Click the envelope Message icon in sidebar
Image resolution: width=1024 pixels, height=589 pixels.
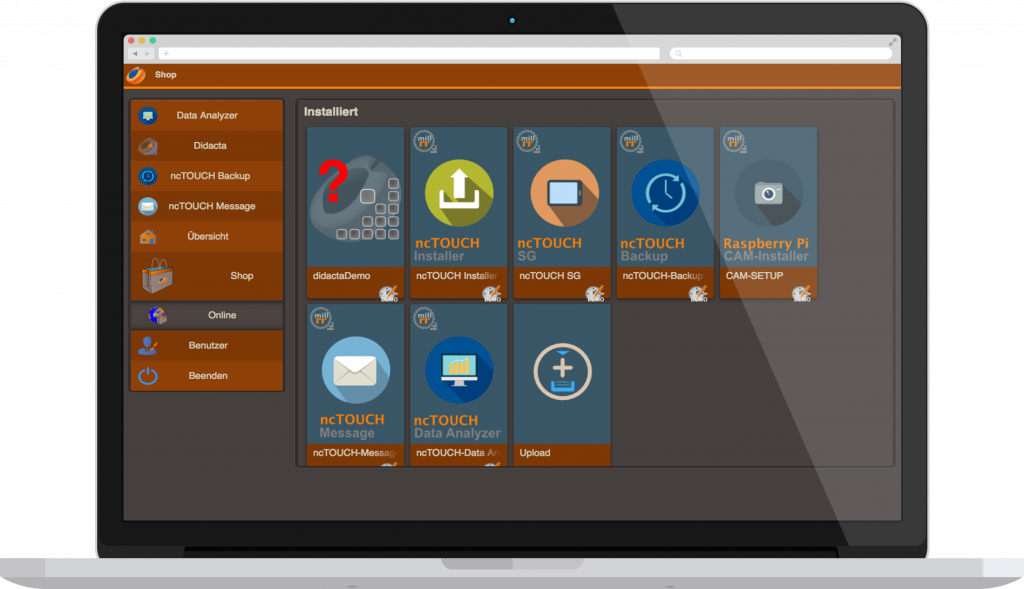148,206
